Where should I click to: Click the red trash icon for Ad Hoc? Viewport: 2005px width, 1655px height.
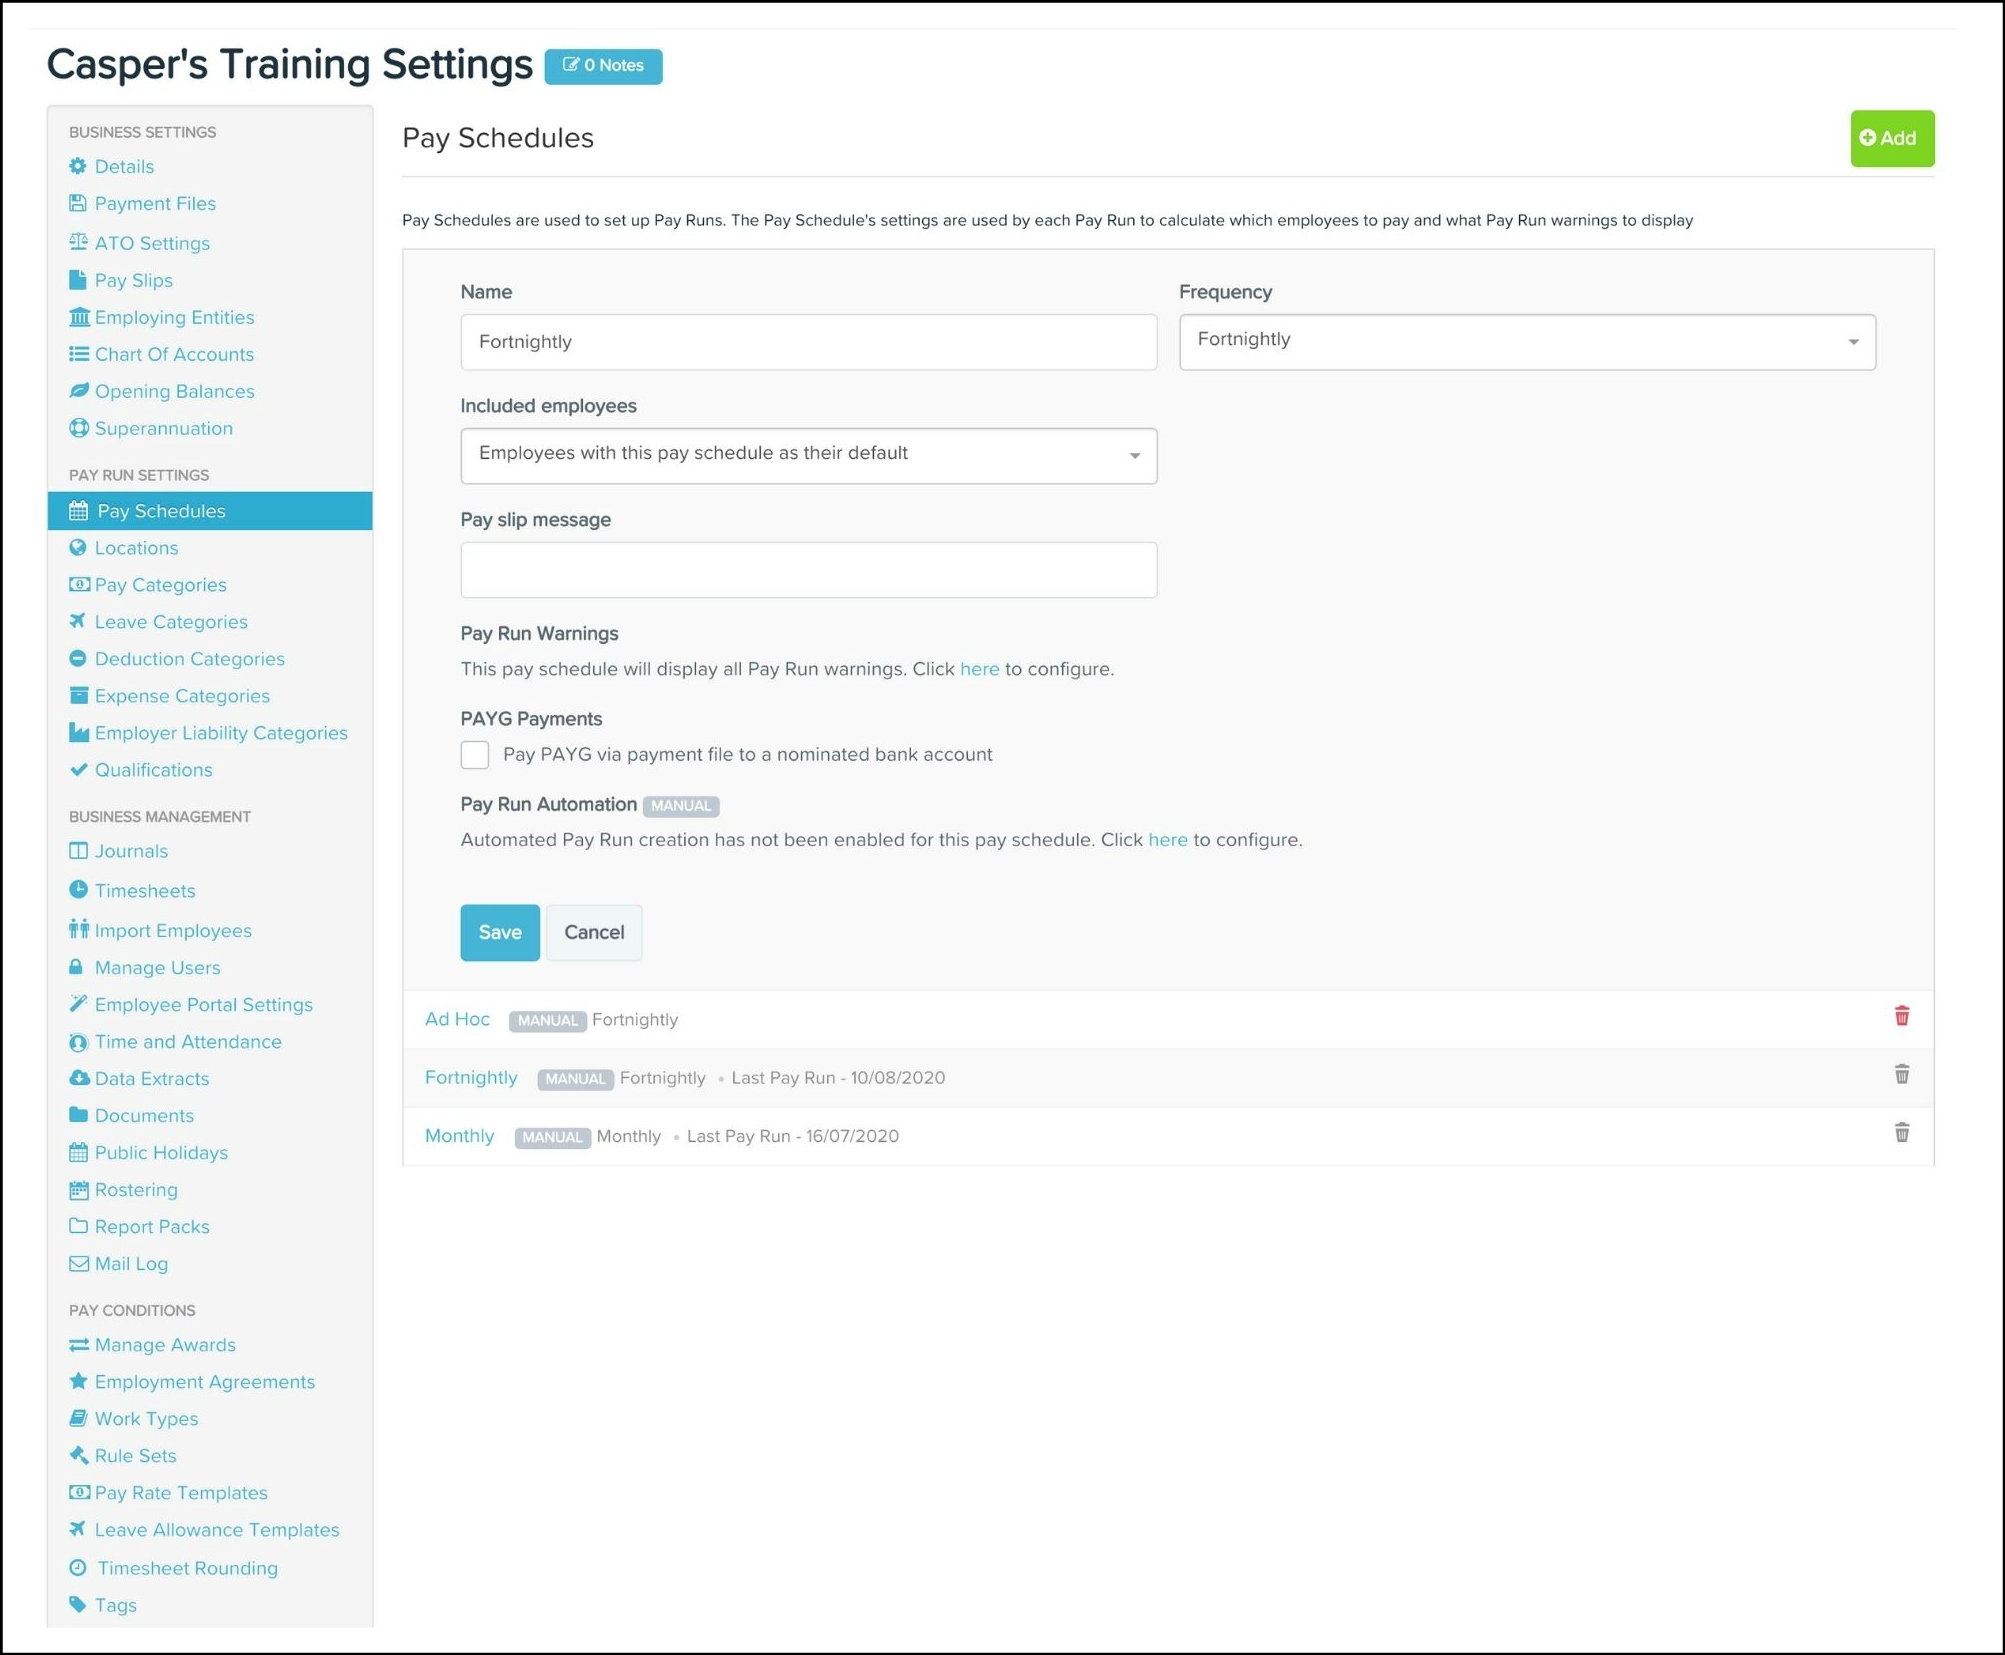[x=1901, y=1016]
